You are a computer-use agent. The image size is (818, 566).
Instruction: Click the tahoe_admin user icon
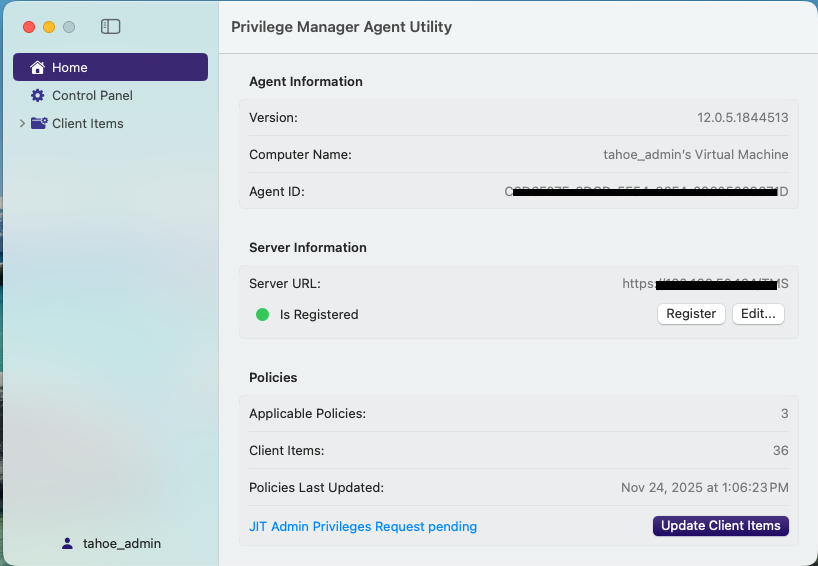point(67,543)
